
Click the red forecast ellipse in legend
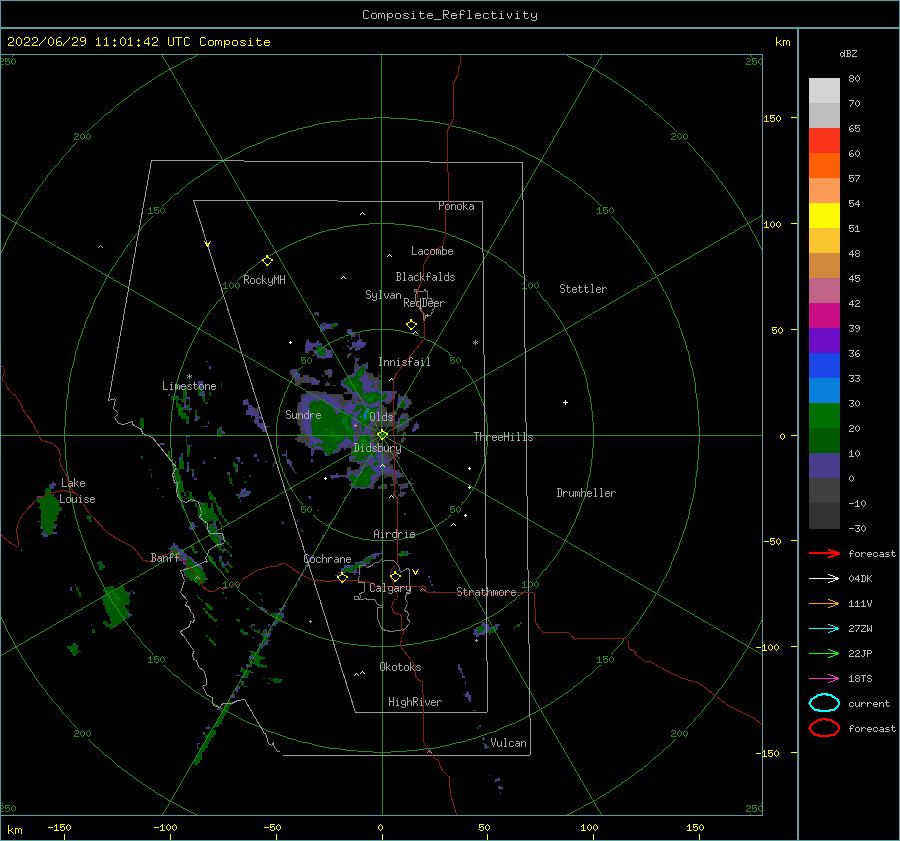824,728
